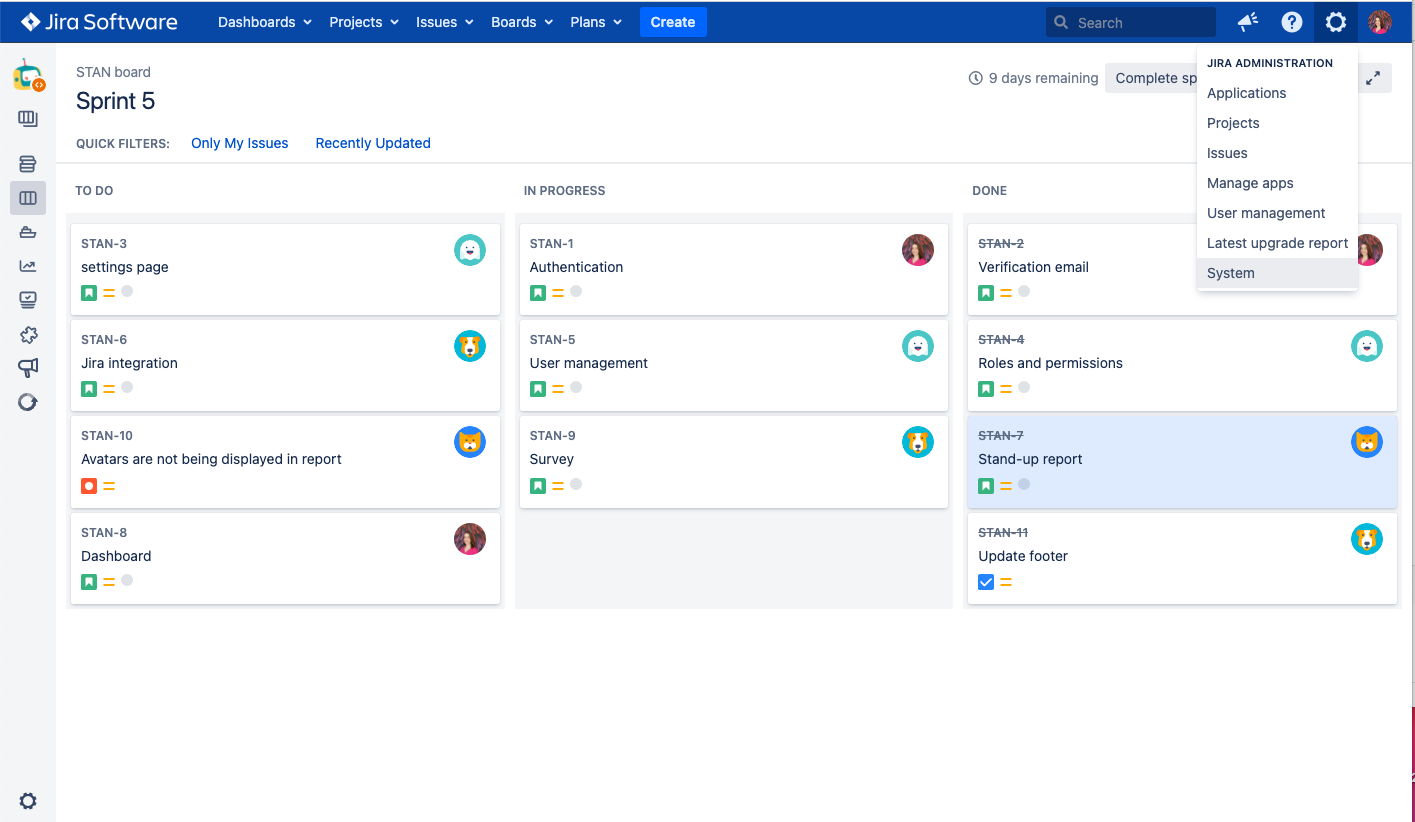Click the 'Dashboard' card title
The height and width of the screenshot is (822, 1415).
(x=116, y=556)
